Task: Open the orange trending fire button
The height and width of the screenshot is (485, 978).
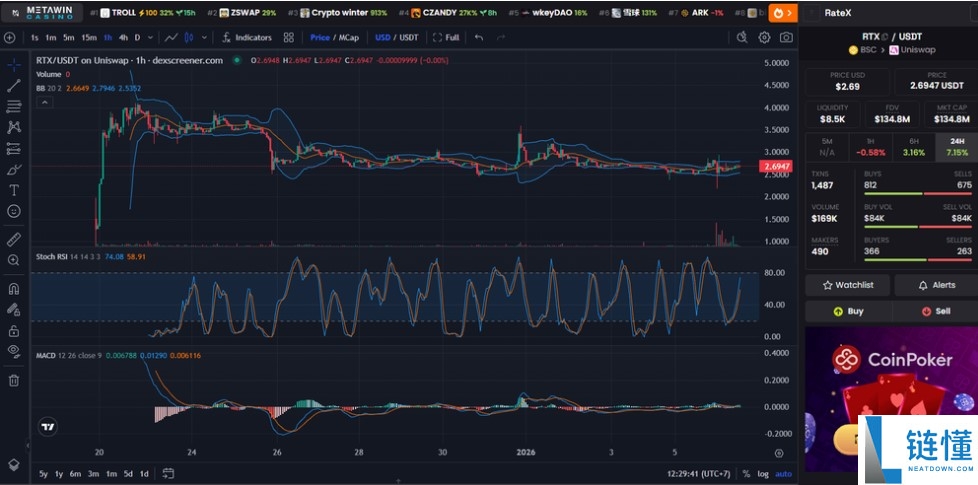Action: [x=783, y=12]
